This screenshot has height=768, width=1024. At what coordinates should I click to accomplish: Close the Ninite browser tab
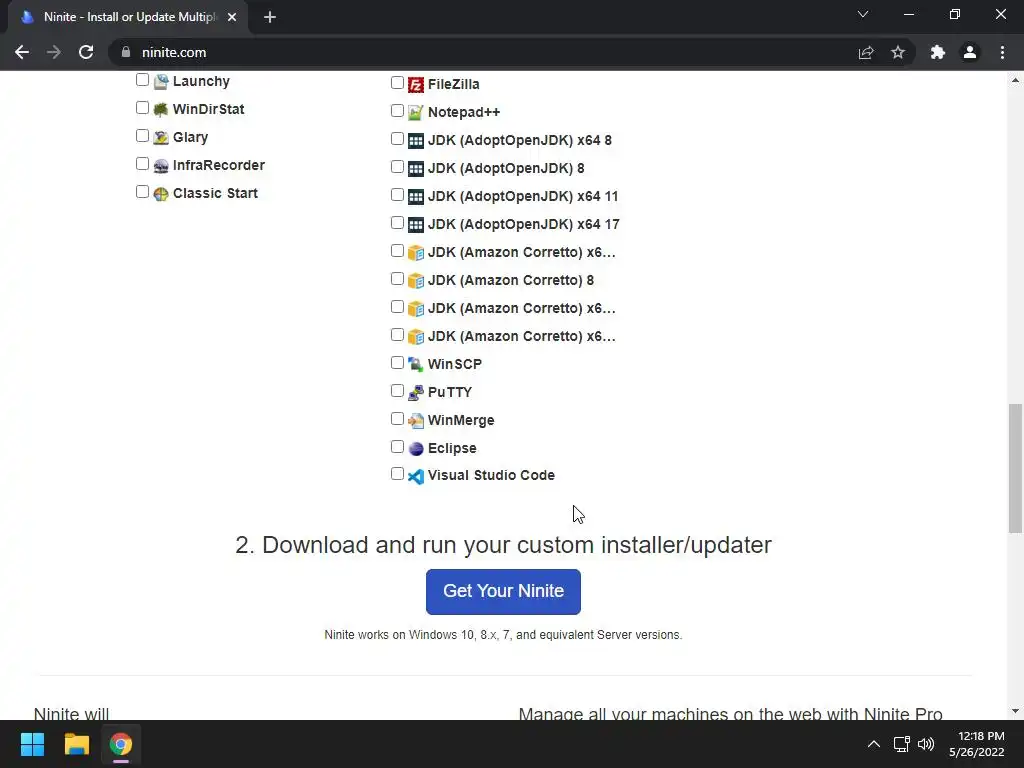[x=232, y=17]
